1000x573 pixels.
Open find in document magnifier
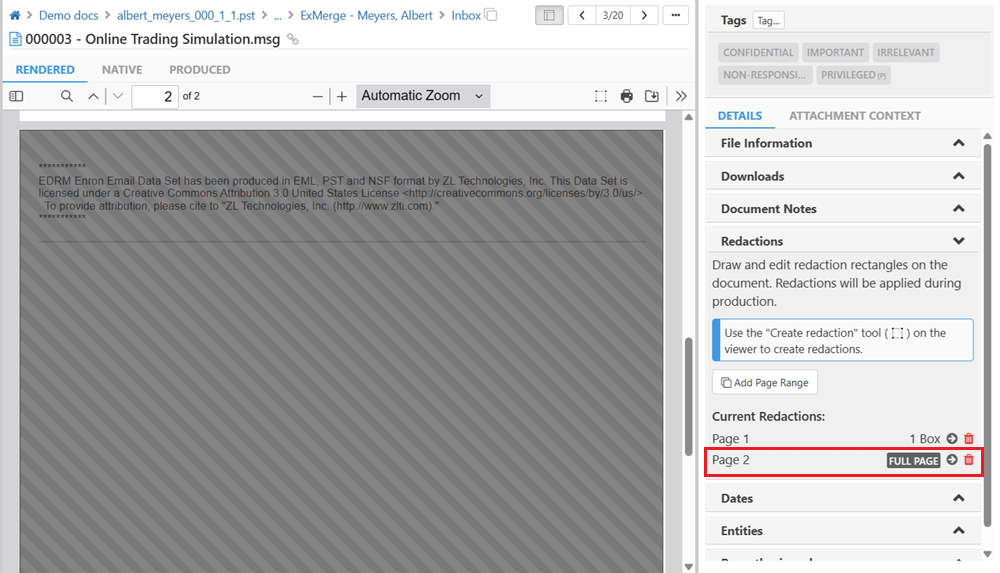[x=66, y=96]
